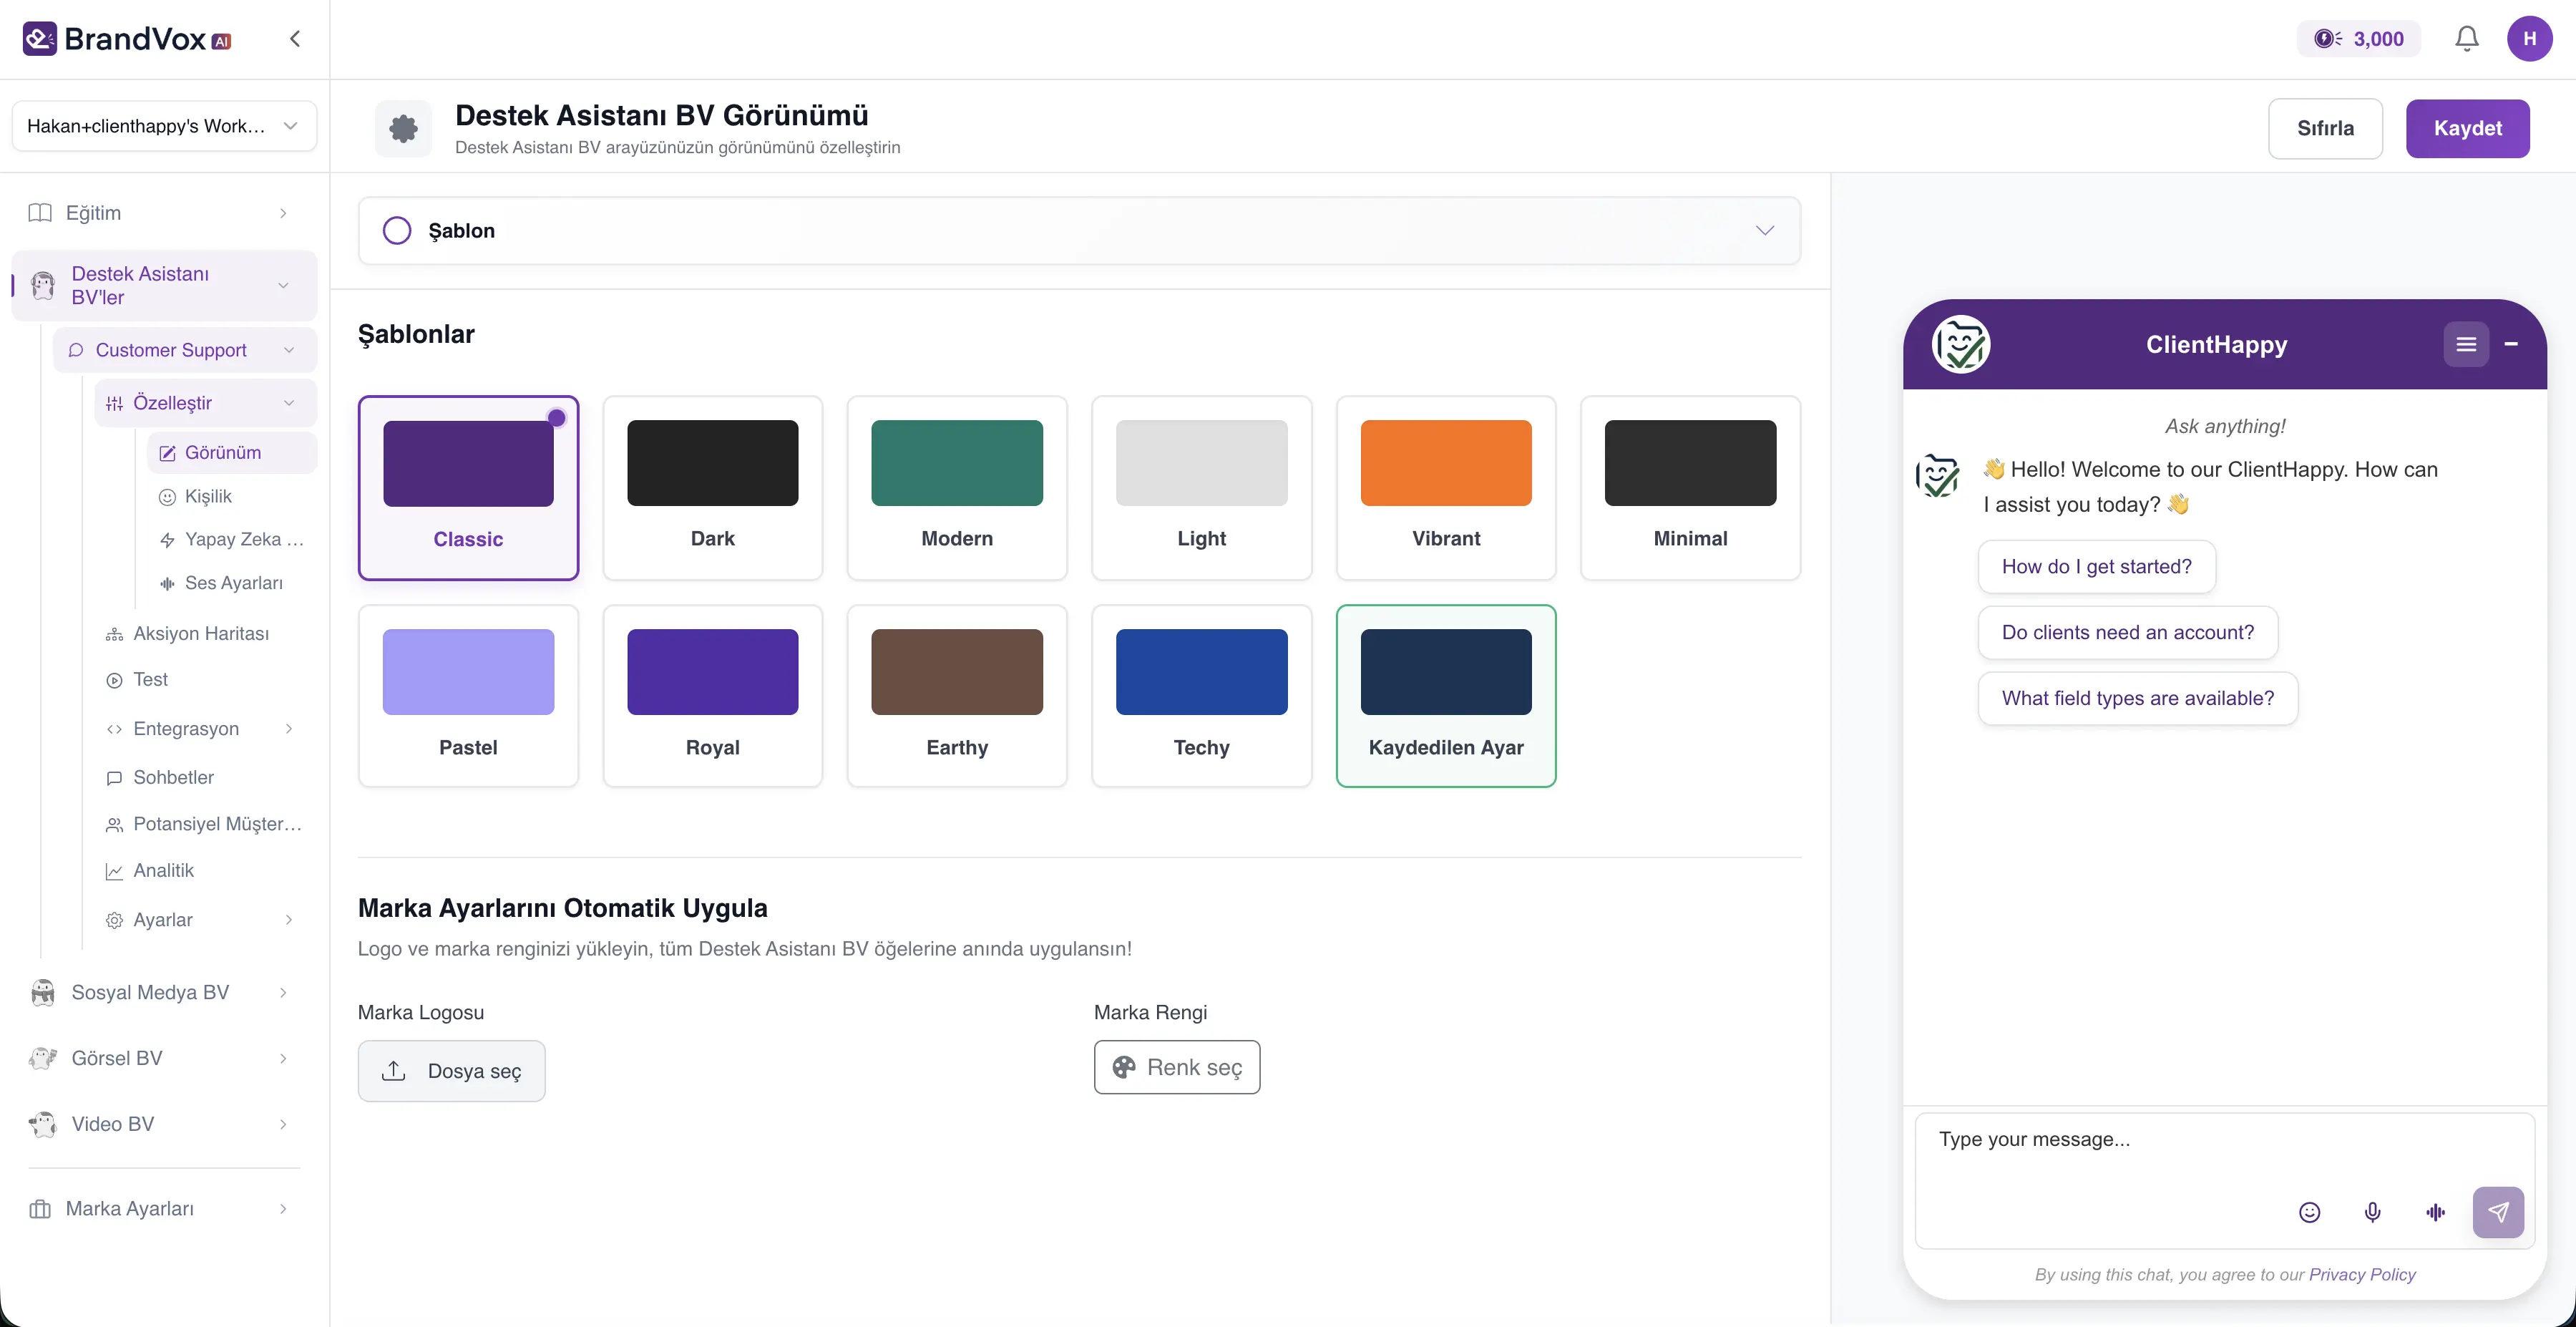Click the voice waveform icon in chat
Screen dimensions: 2576x1327
click(x=2435, y=1212)
